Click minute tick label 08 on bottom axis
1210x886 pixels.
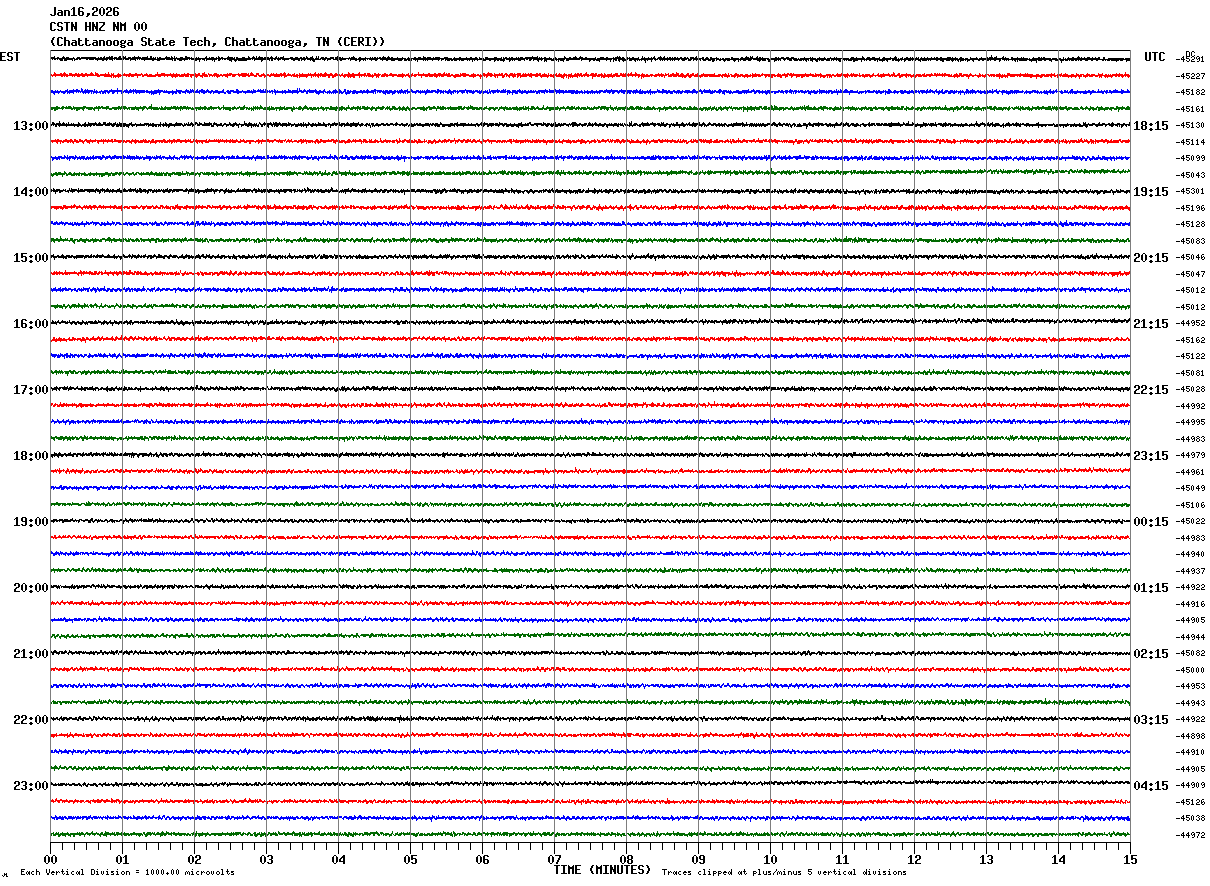(626, 859)
